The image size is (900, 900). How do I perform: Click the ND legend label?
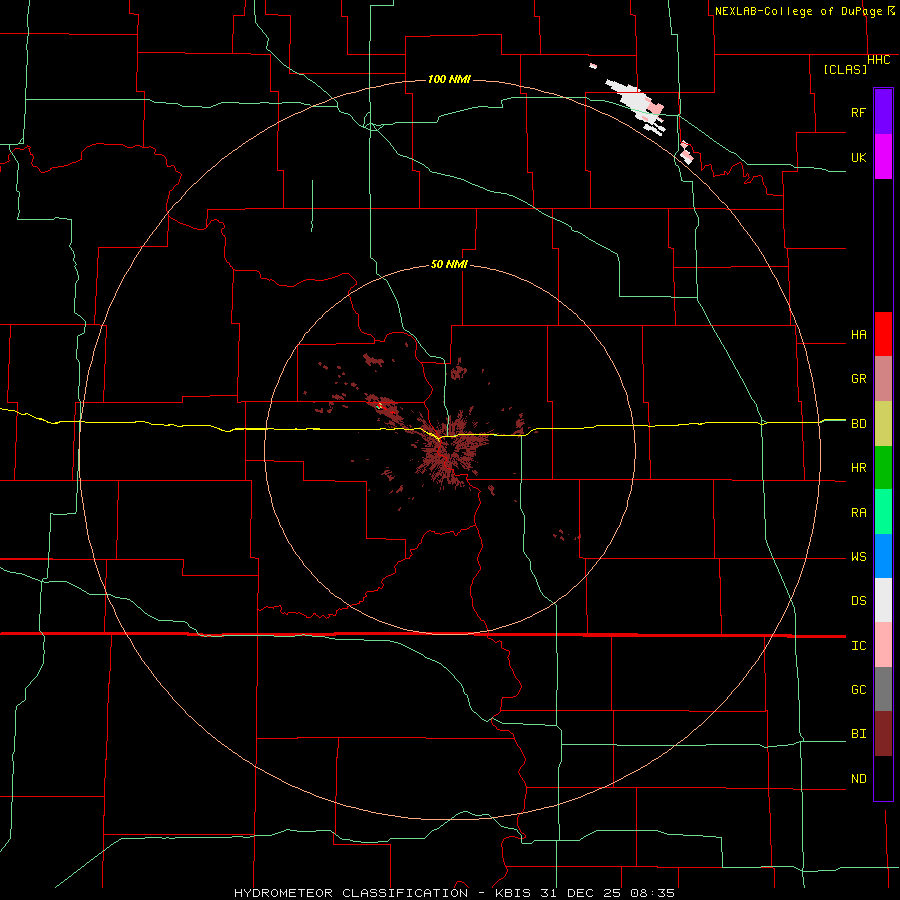pos(858,779)
